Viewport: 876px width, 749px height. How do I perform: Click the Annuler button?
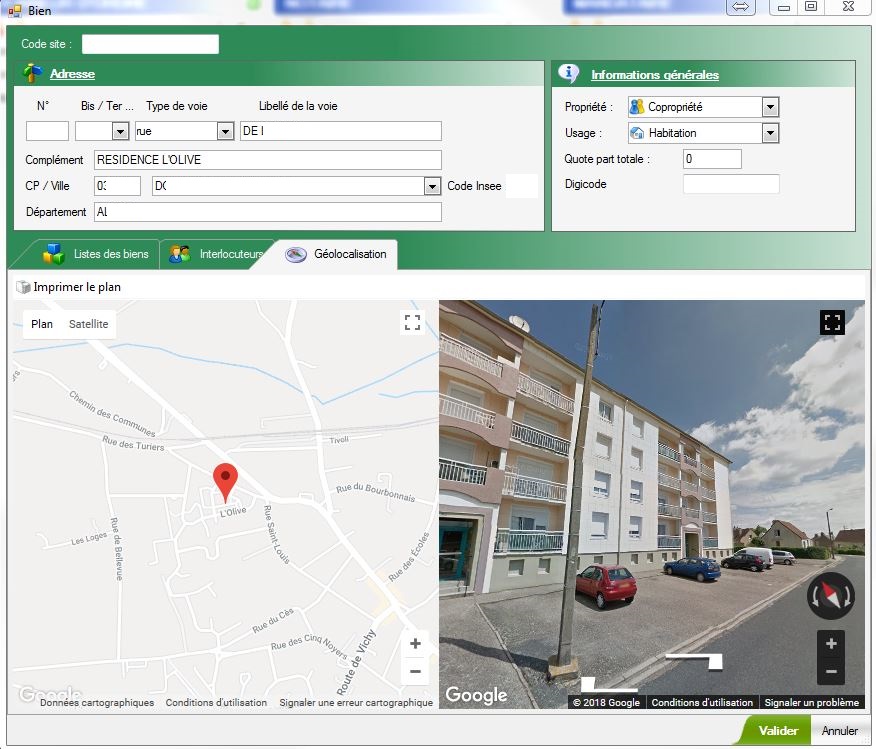point(840,731)
